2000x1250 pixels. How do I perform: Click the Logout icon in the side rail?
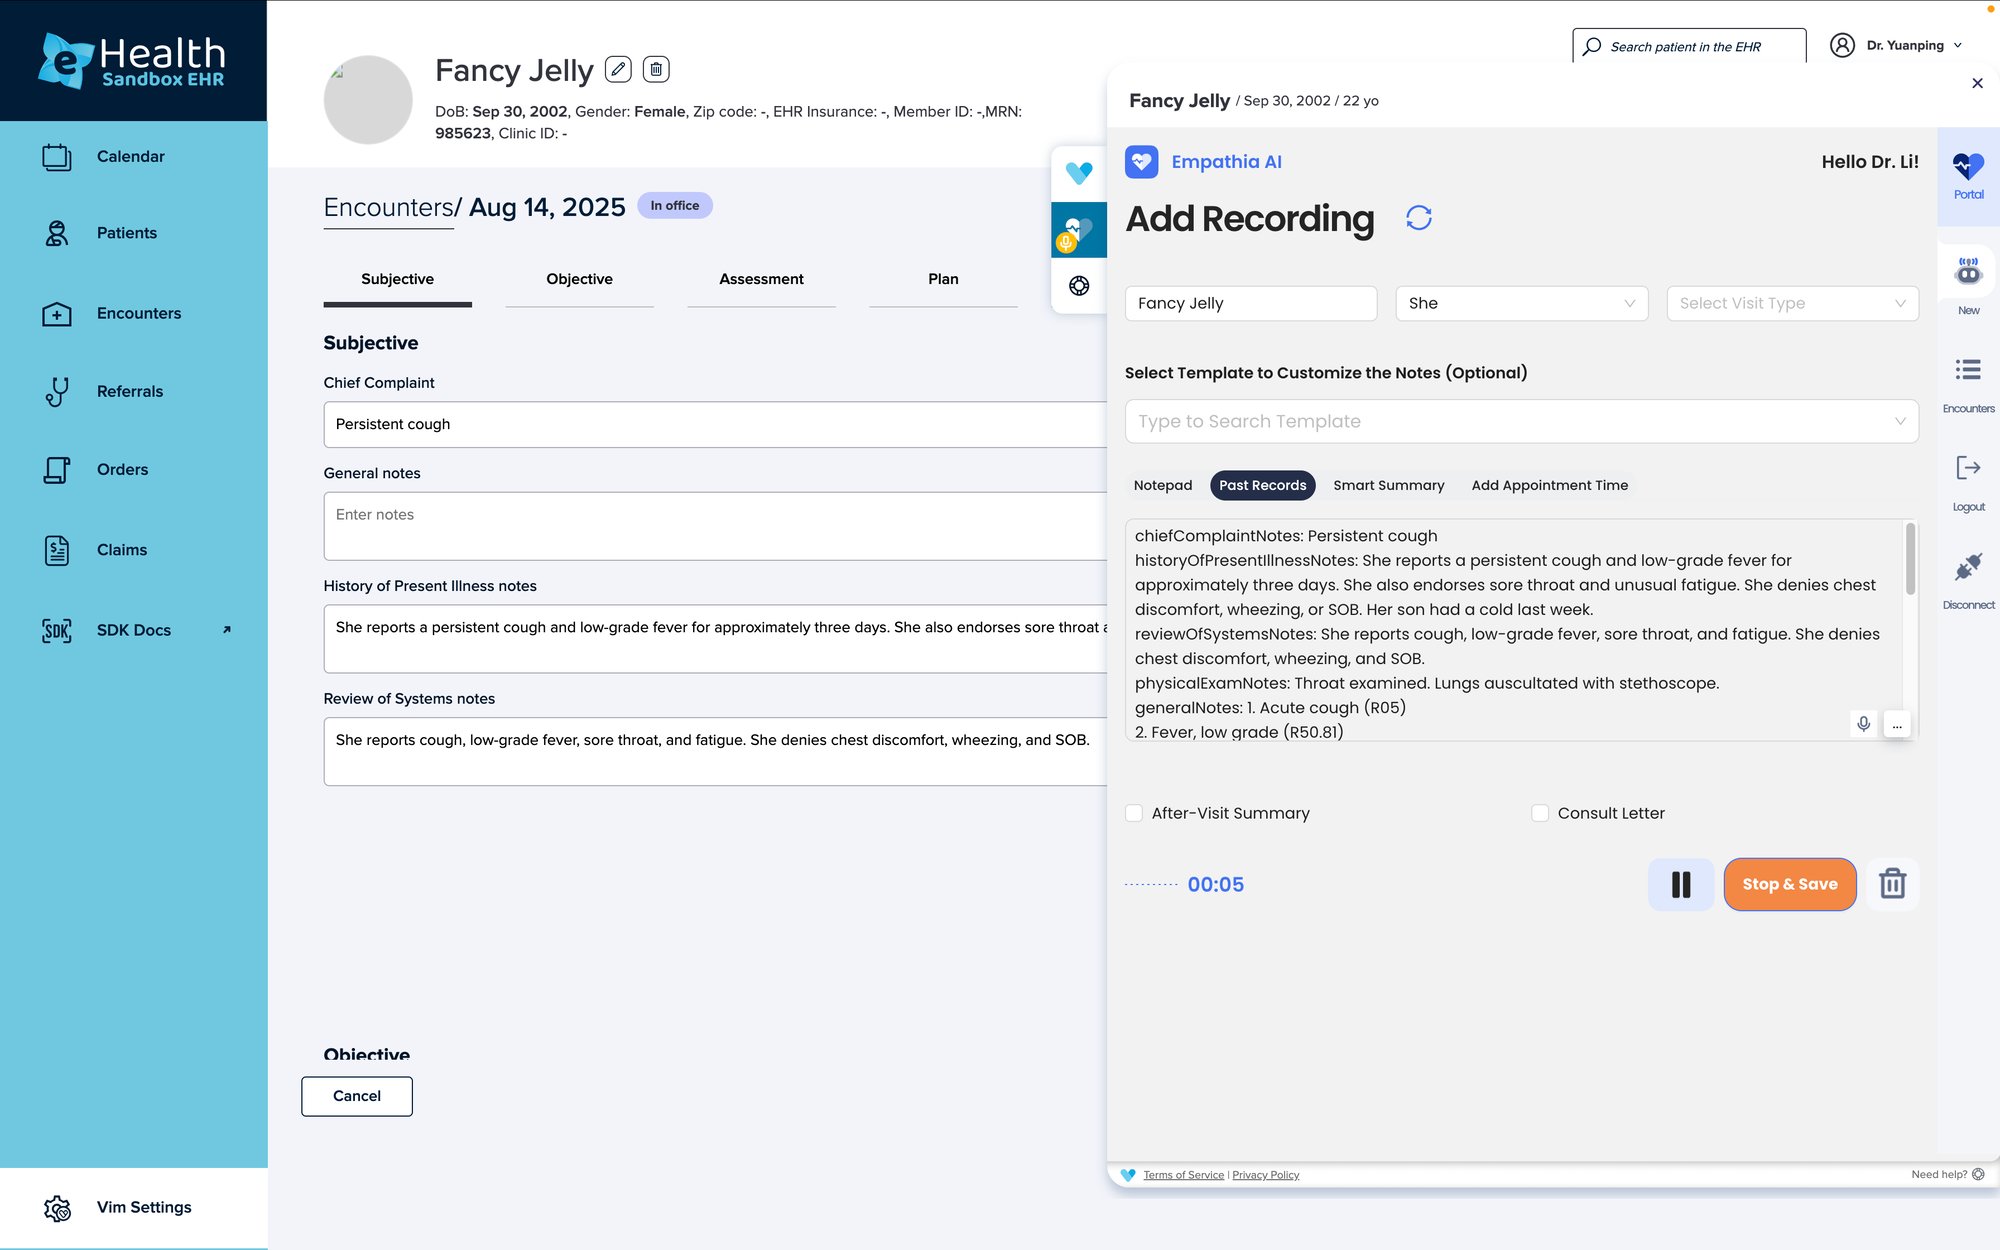click(1968, 469)
